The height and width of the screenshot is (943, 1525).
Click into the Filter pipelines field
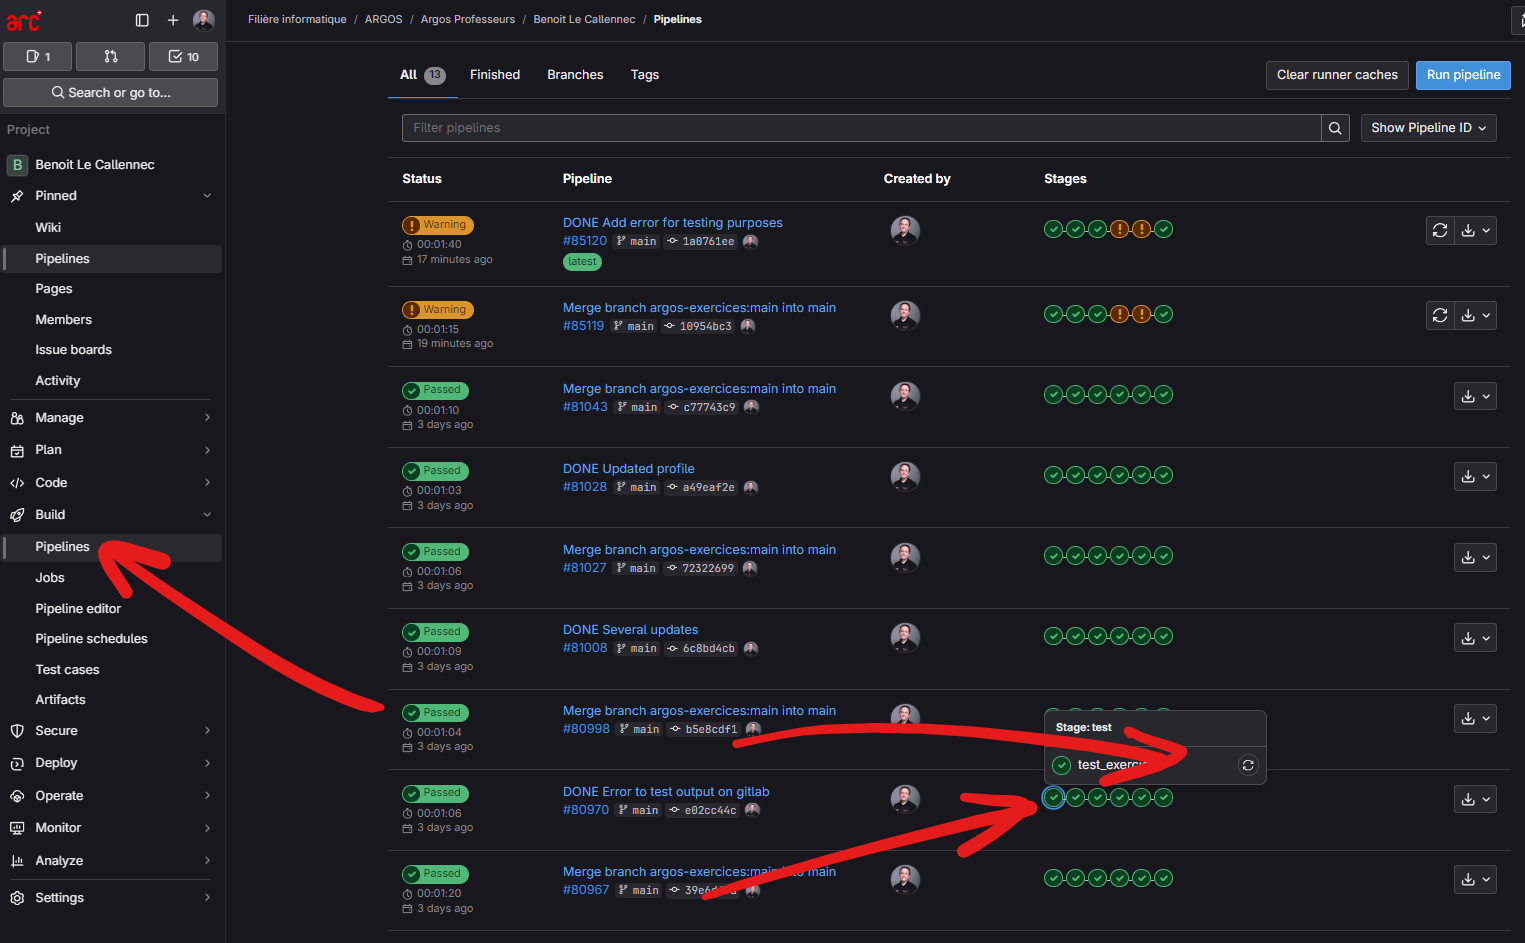click(860, 128)
